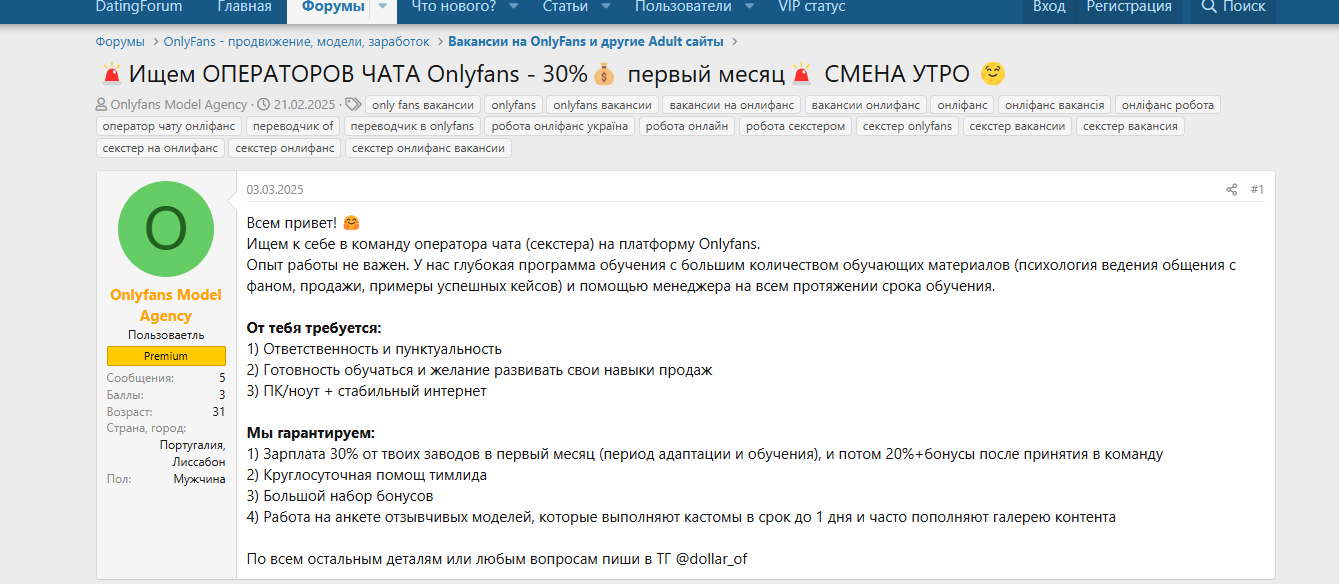Click the Telegram handle @dollar_of text
The image size is (1339, 584).
pyautogui.click(x=711, y=559)
